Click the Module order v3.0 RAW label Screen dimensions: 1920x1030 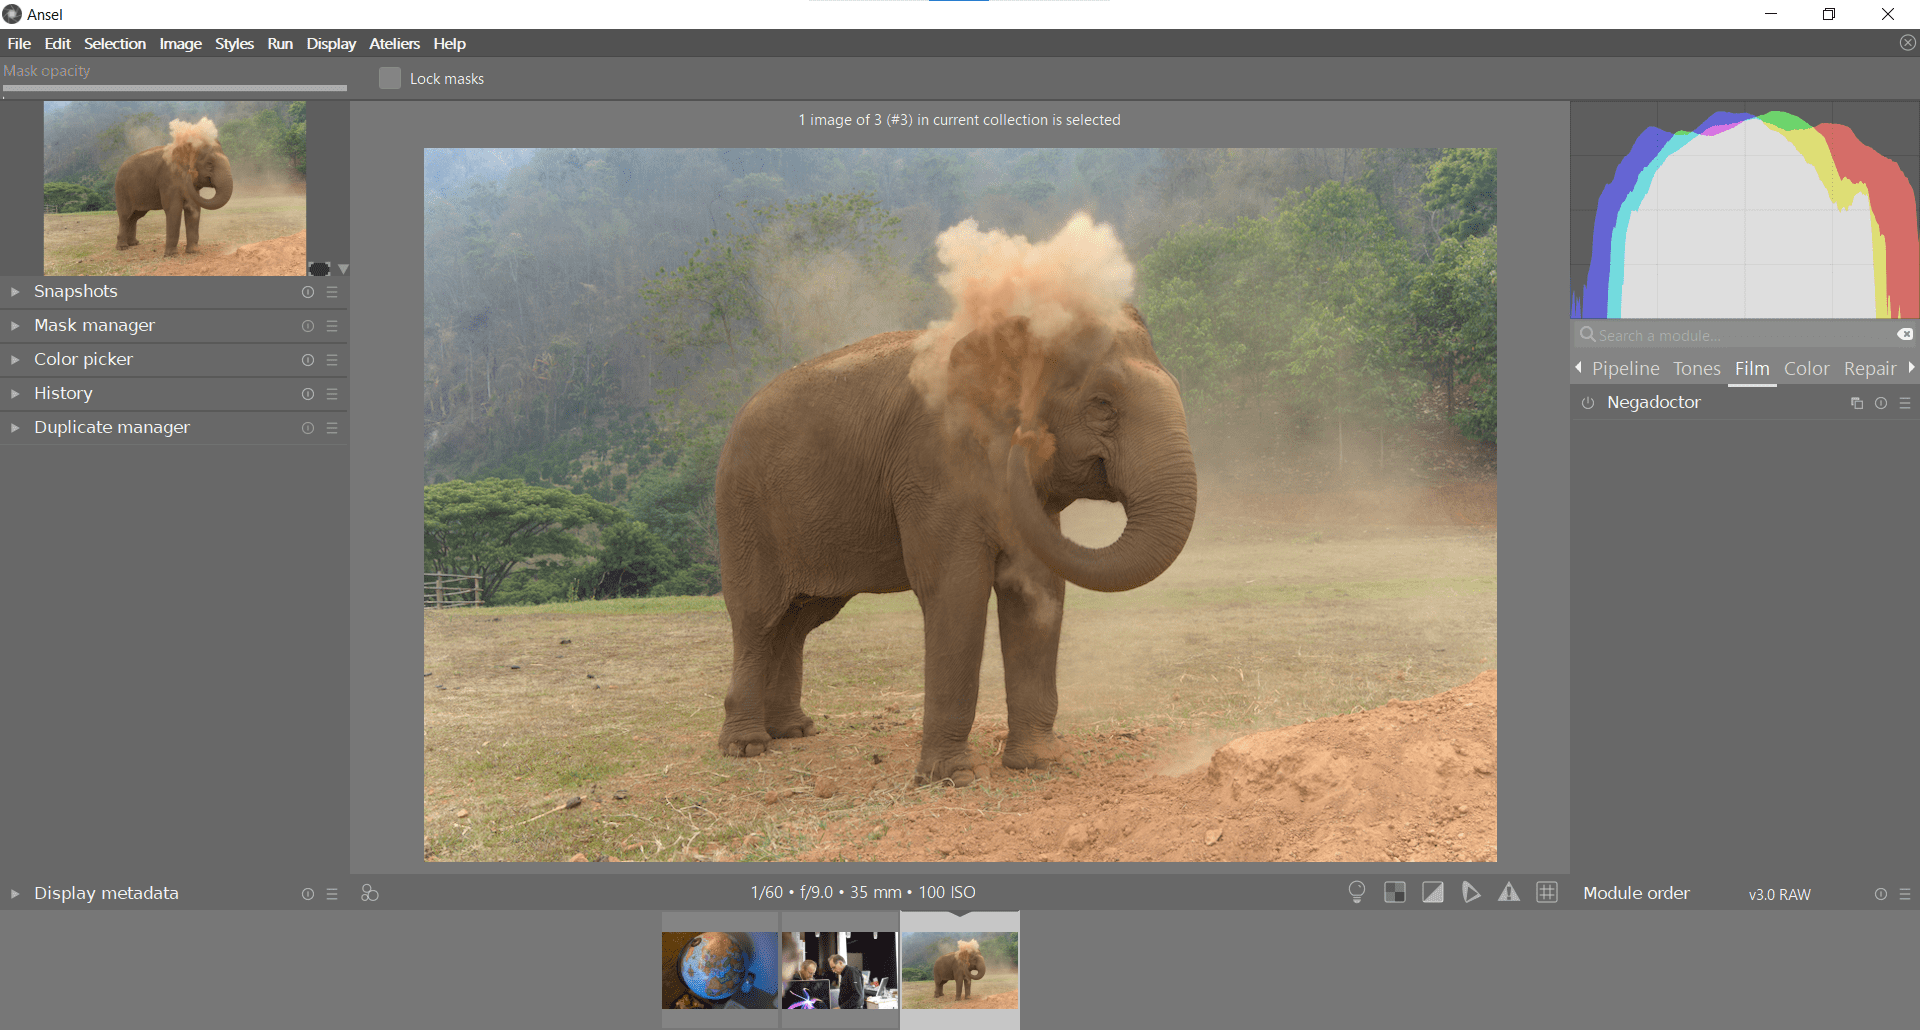pyautogui.click(x=1779, y=894)
